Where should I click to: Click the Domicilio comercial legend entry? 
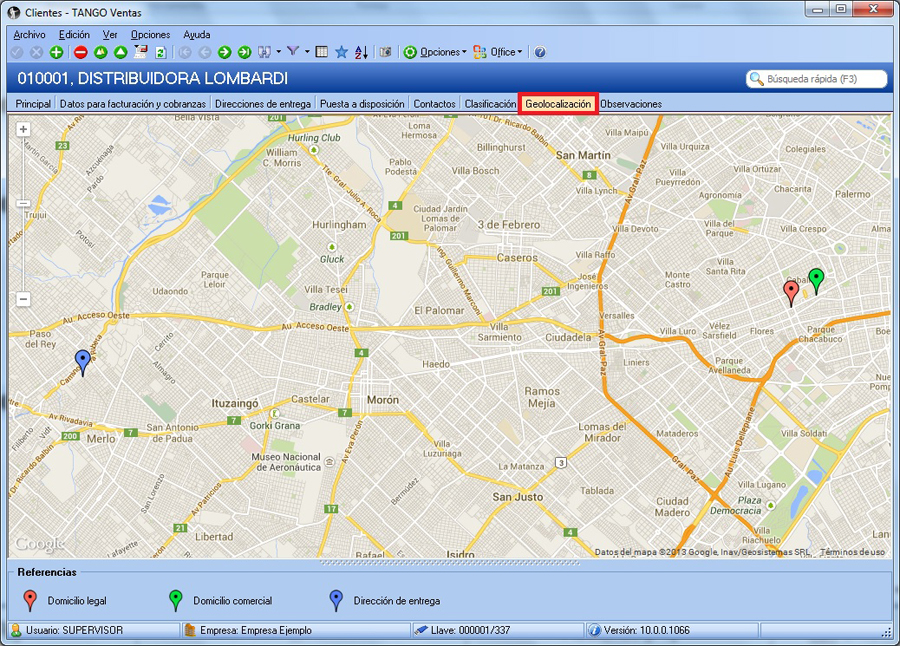pos(220,601)
